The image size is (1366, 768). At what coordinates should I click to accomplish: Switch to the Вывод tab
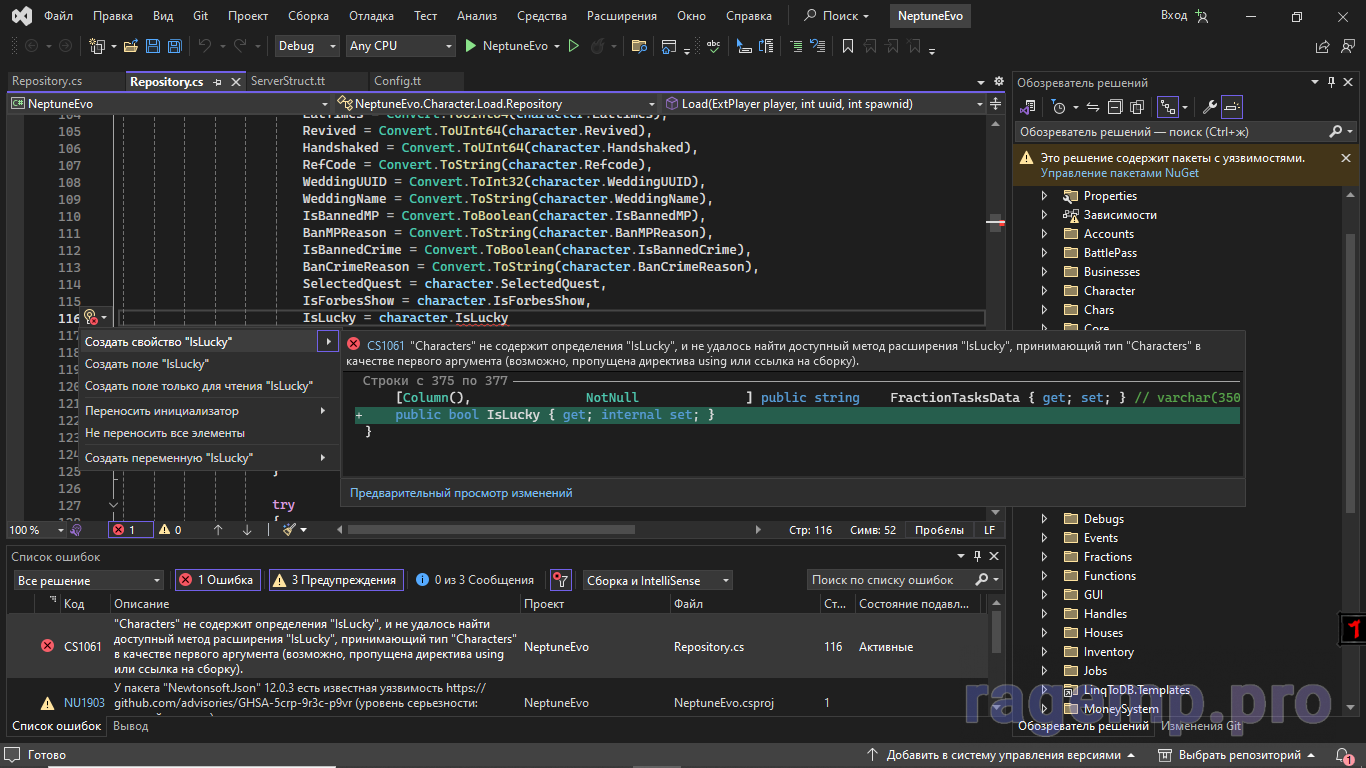(130, 726)
